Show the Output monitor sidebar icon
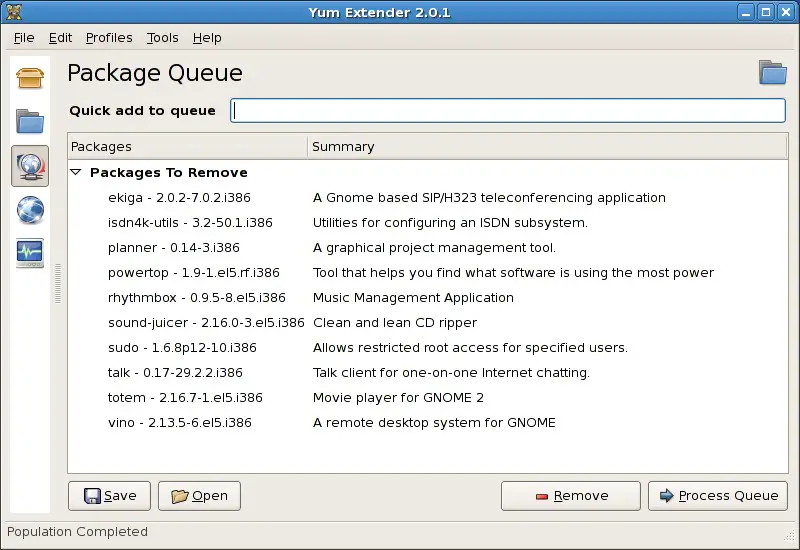This screenshot has width=800, height=550. (30, 253)
